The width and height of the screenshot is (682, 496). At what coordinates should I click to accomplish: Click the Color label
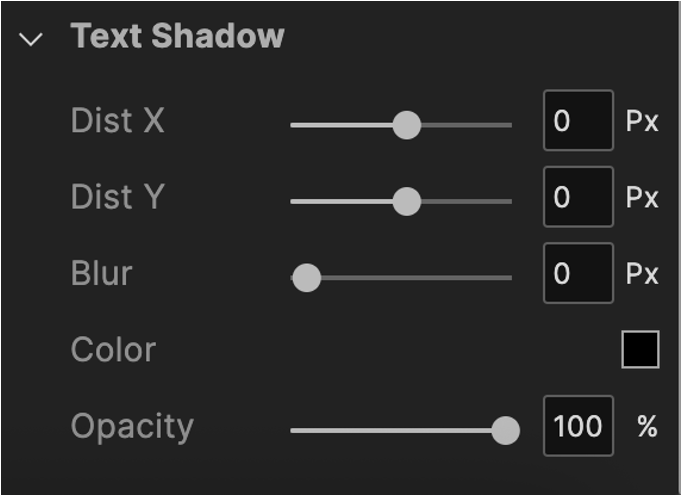(113, 350)
